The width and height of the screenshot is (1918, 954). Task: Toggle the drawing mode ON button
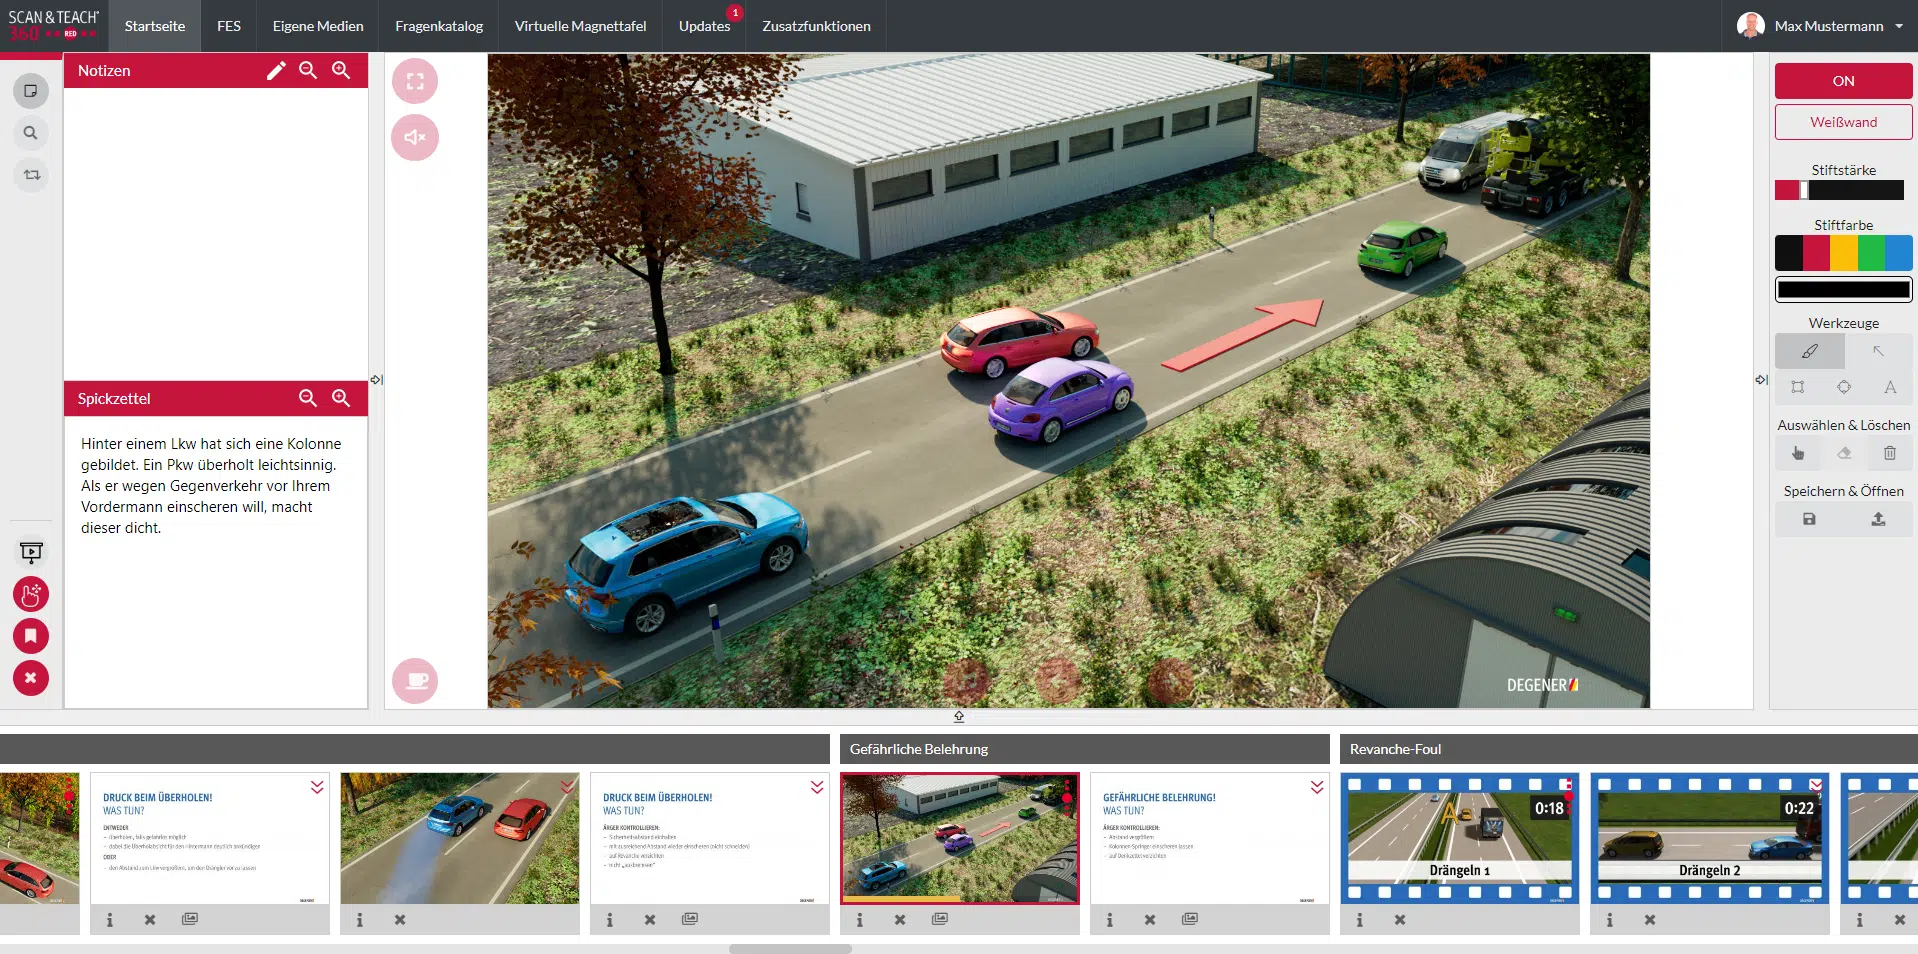[x=1843, y=81]
